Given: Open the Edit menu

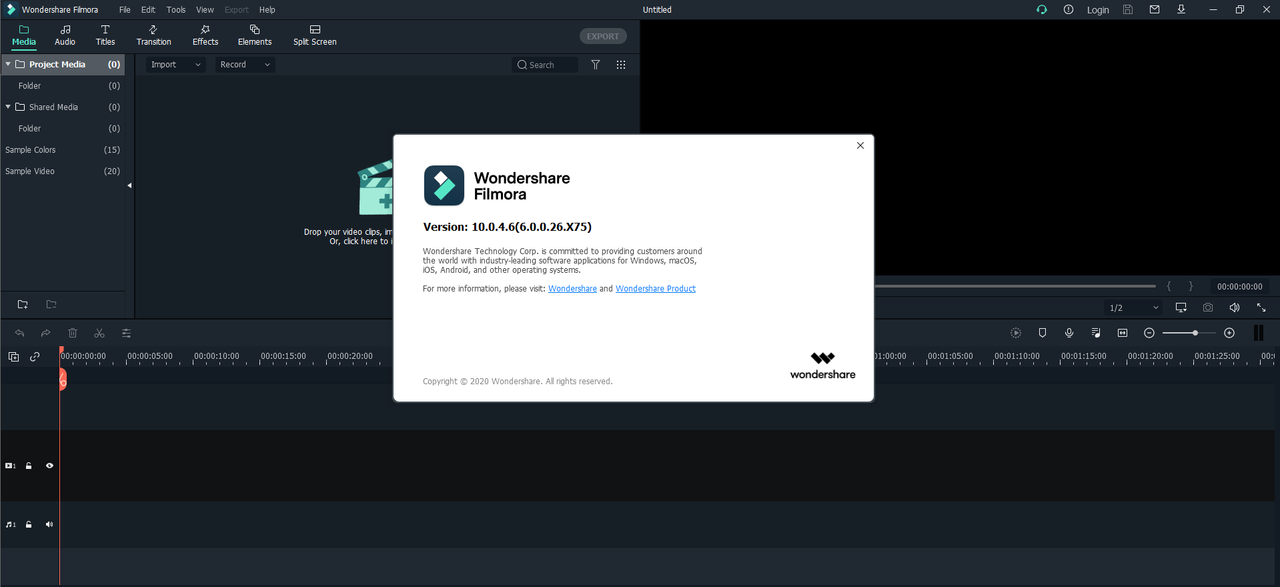Looking at the screenshot, I should (148, 10).
